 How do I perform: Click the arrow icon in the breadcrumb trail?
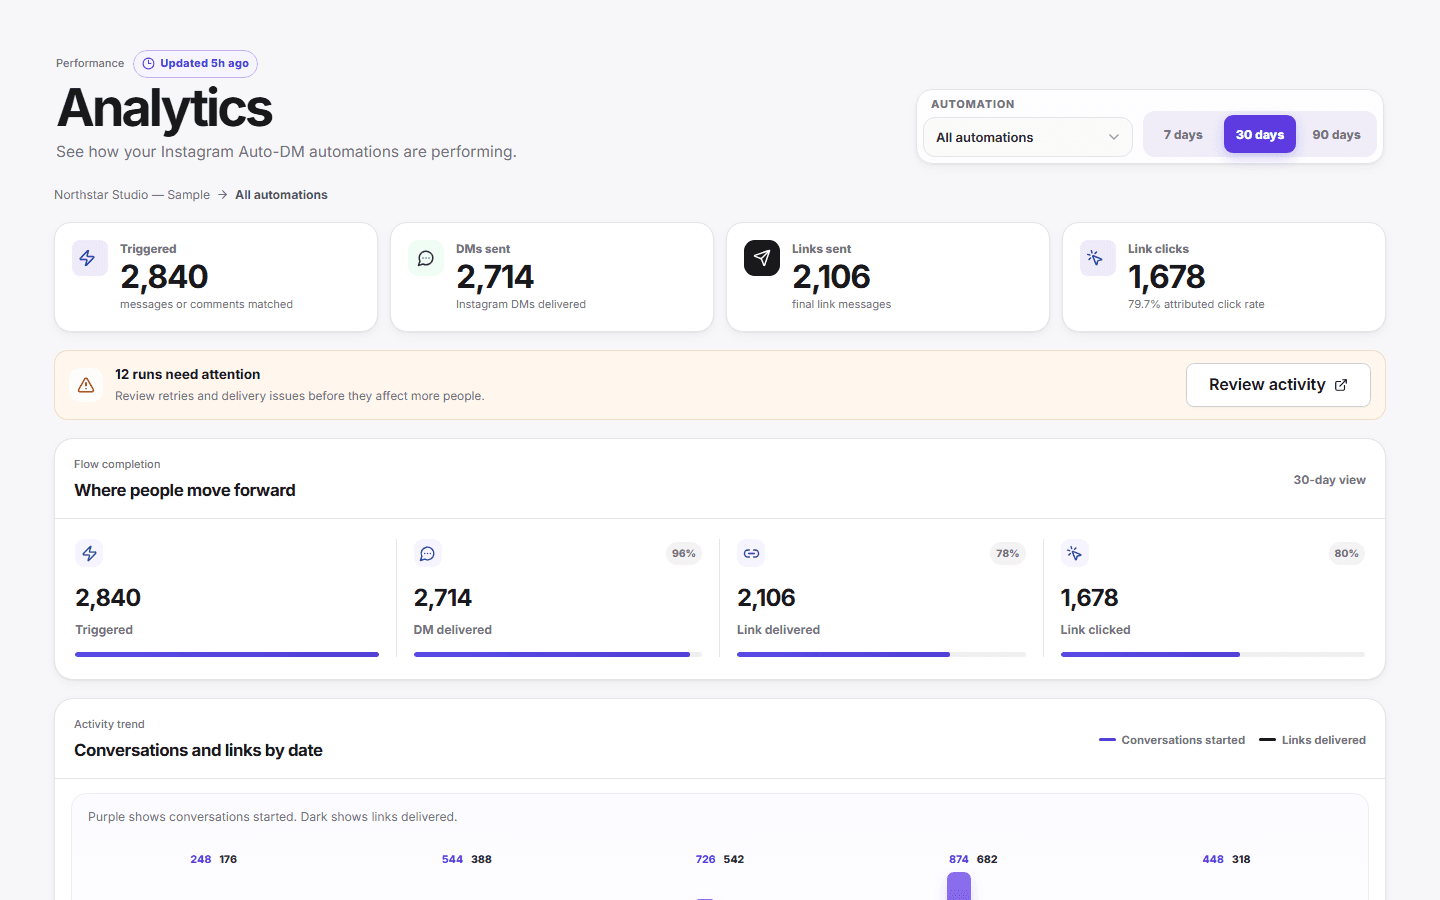tap(223, 195)
